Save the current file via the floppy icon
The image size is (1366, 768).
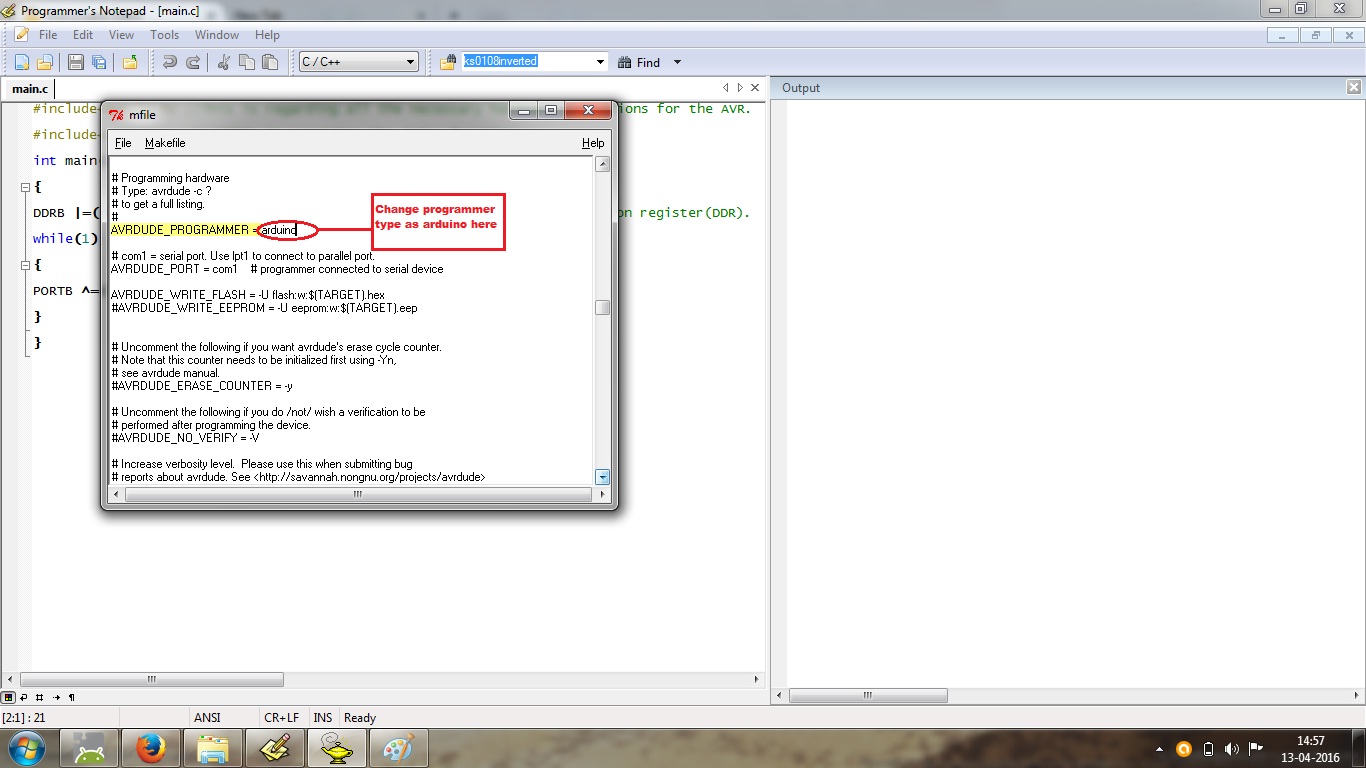[x=76, y=62]
